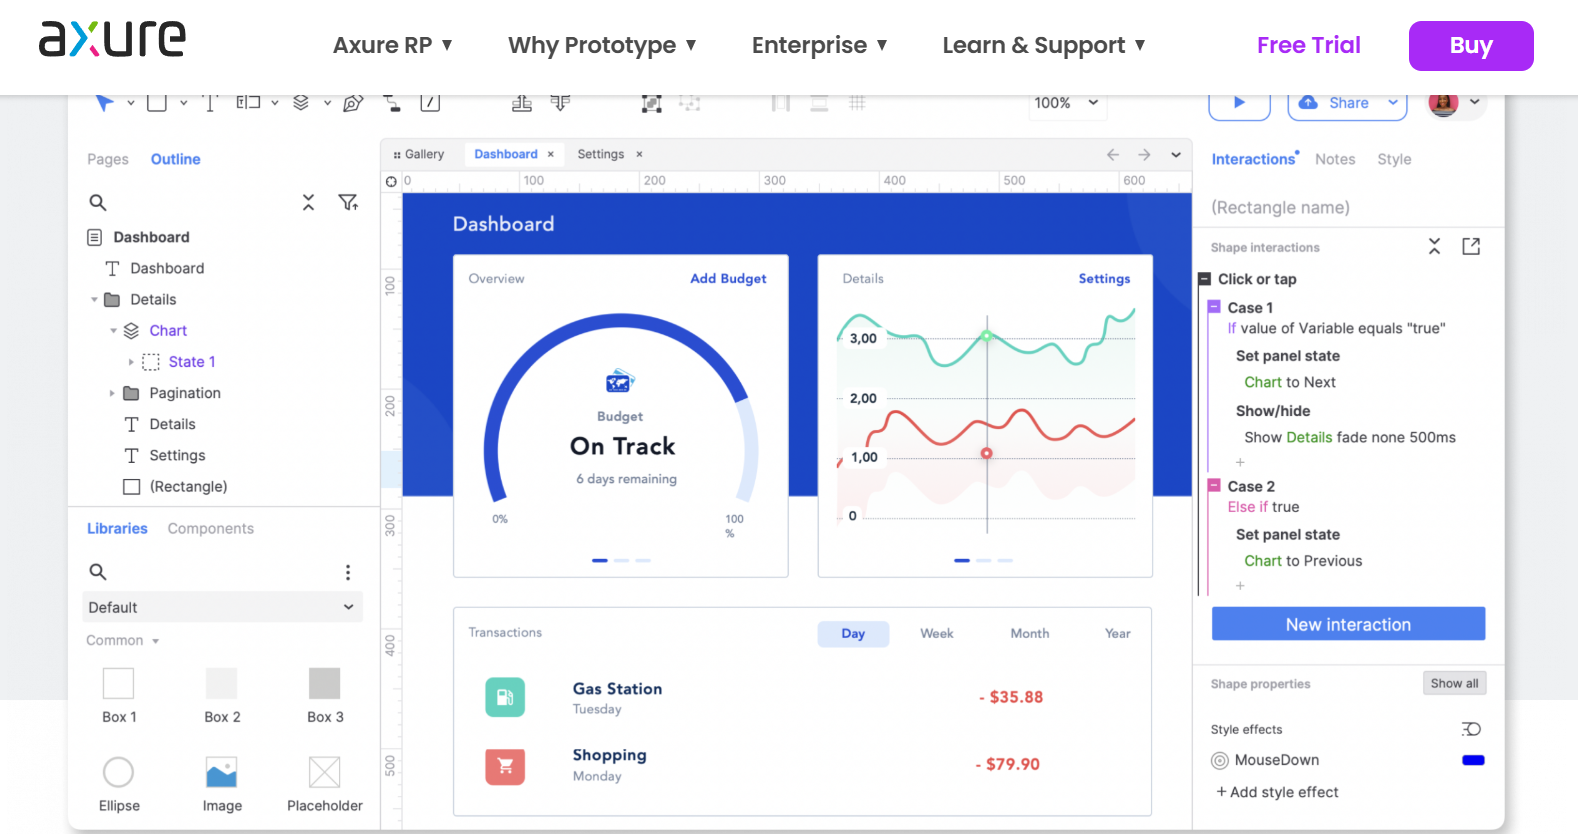Collapse Case 1 in interactions

pos(1214,307)
